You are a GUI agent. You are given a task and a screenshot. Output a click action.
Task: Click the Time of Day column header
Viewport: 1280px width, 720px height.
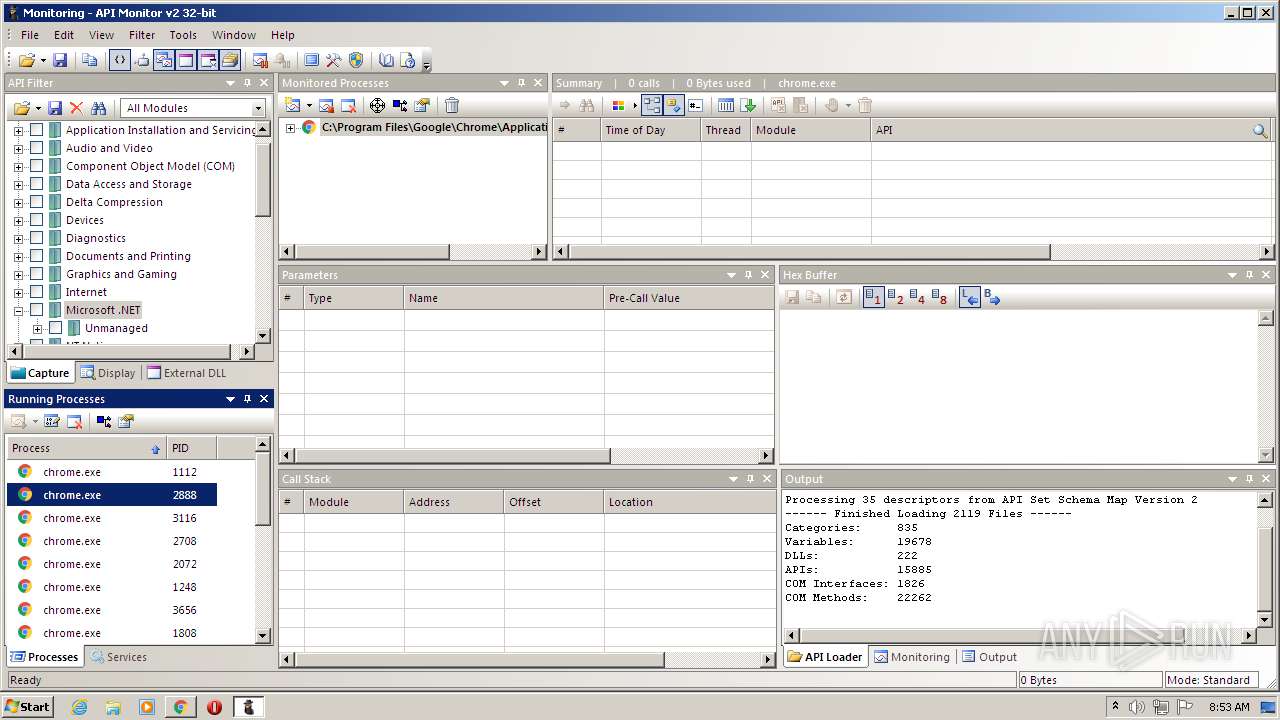point(650,130)
